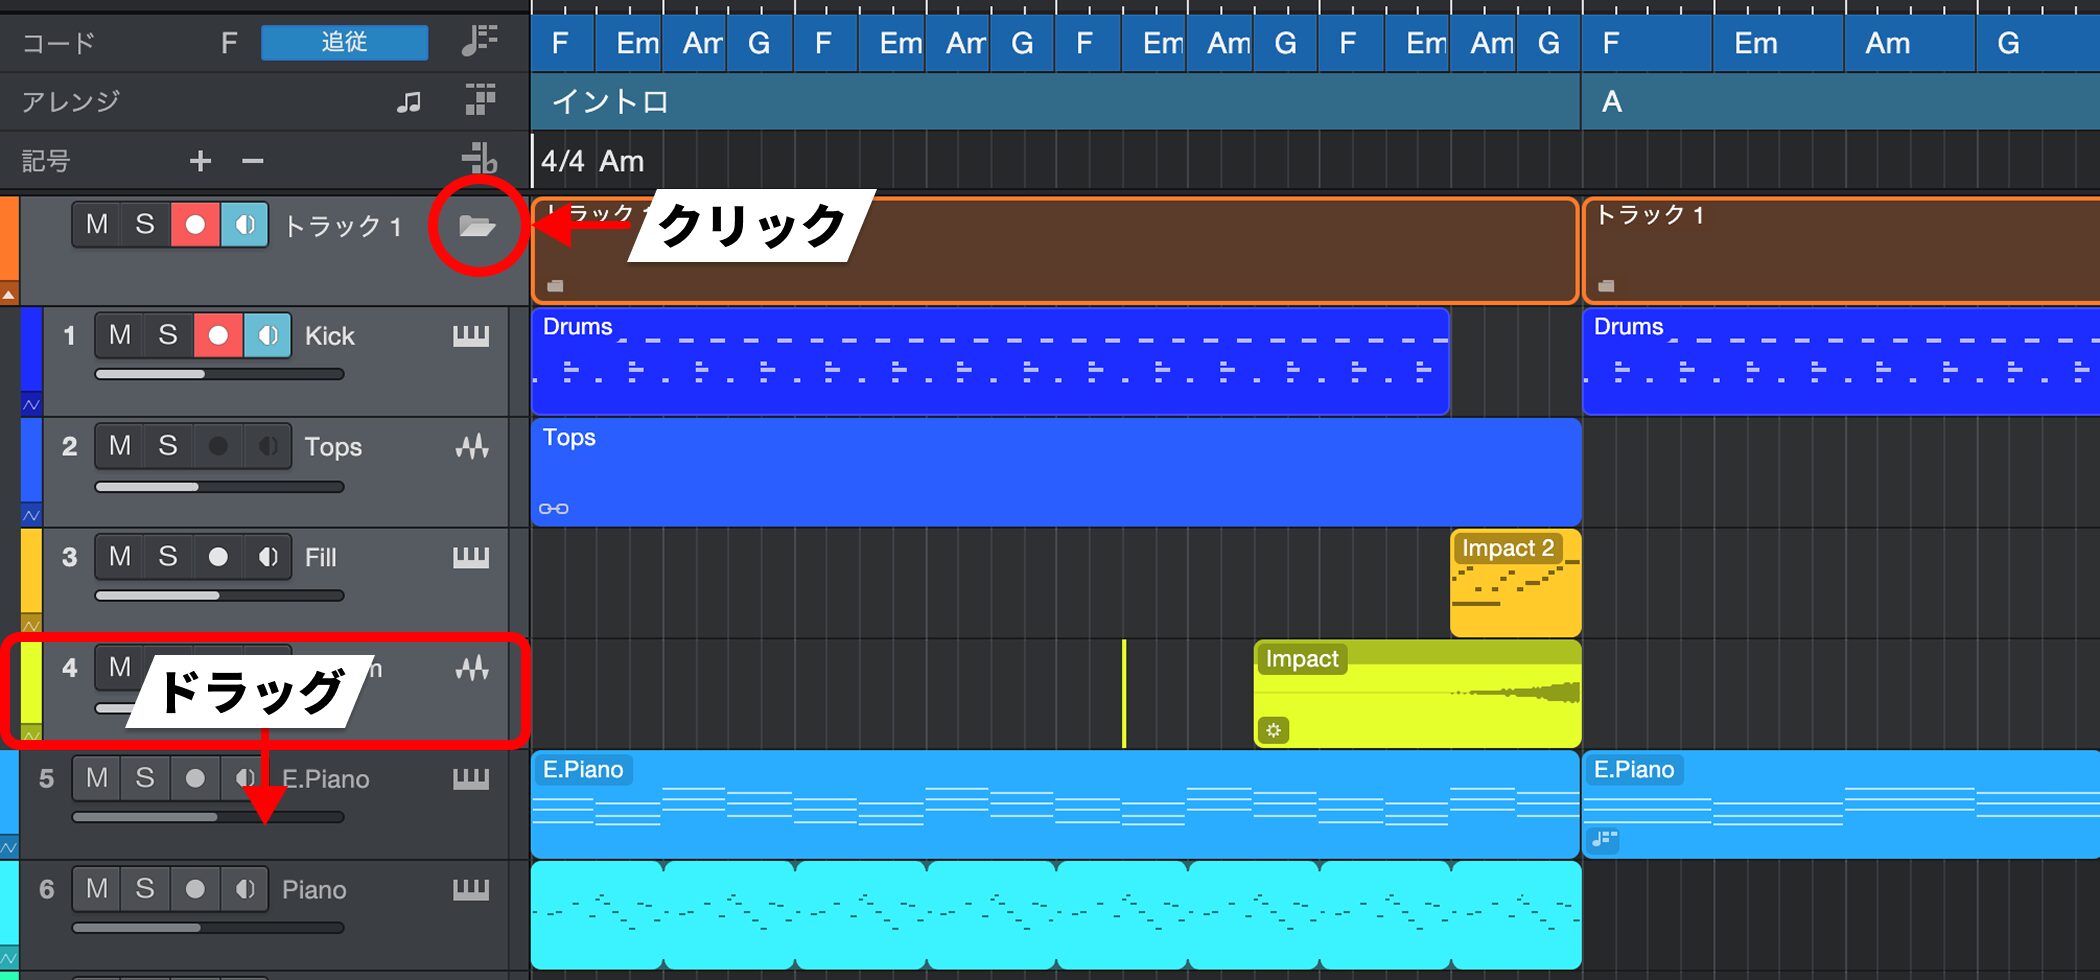
Task: Open automation envelope expander on Kick track
Action: (31, 405)
